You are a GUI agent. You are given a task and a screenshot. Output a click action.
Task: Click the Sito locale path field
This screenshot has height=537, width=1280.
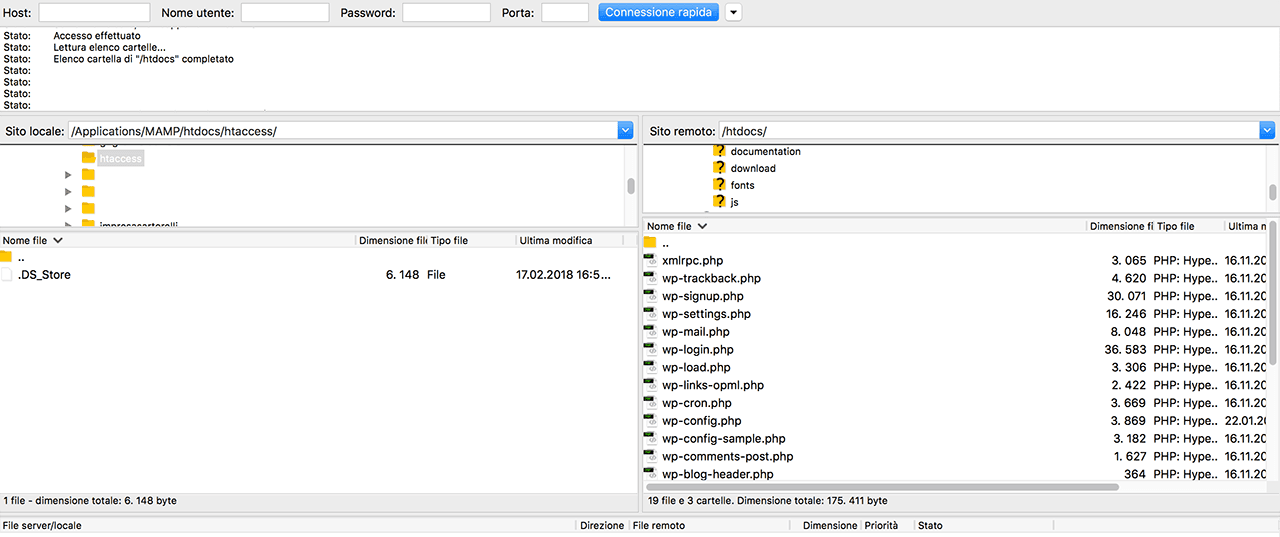coord(343,131)
